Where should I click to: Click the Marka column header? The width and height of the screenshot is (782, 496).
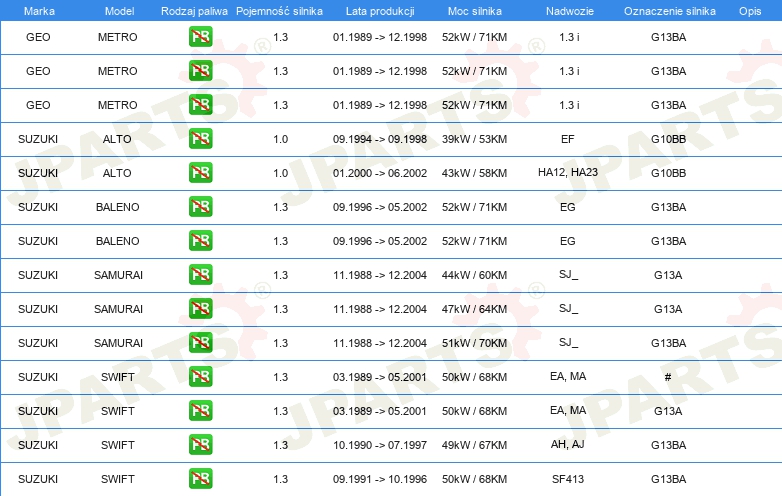[38, 10]
